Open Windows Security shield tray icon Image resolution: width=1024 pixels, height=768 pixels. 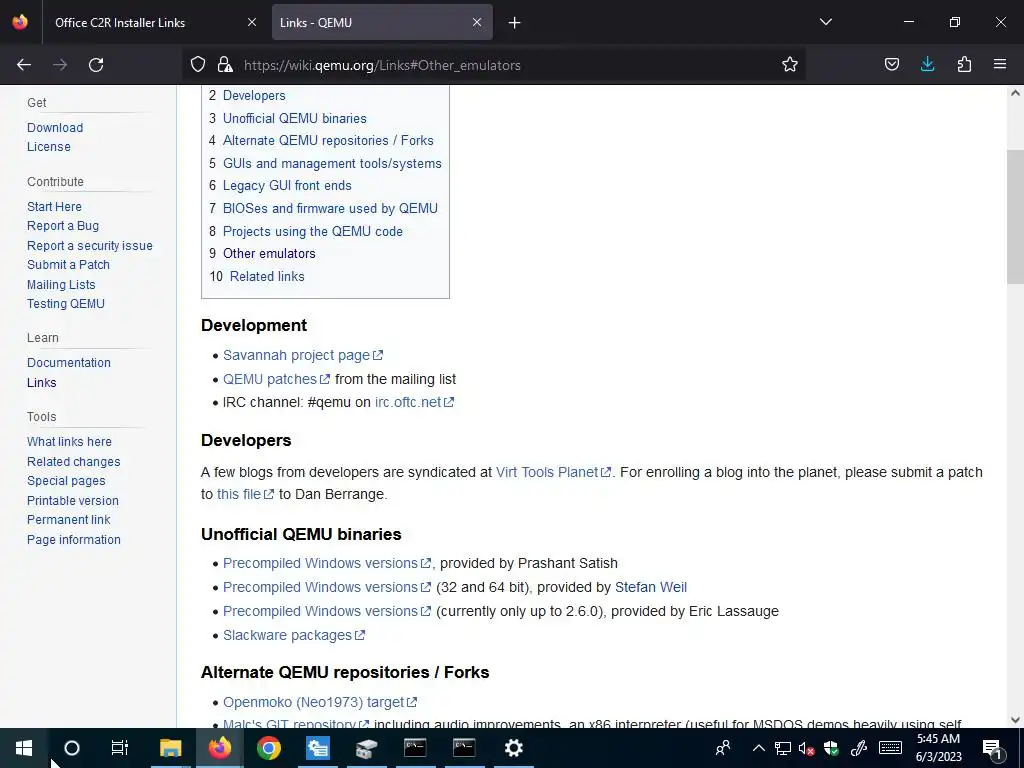click(831, 748)
